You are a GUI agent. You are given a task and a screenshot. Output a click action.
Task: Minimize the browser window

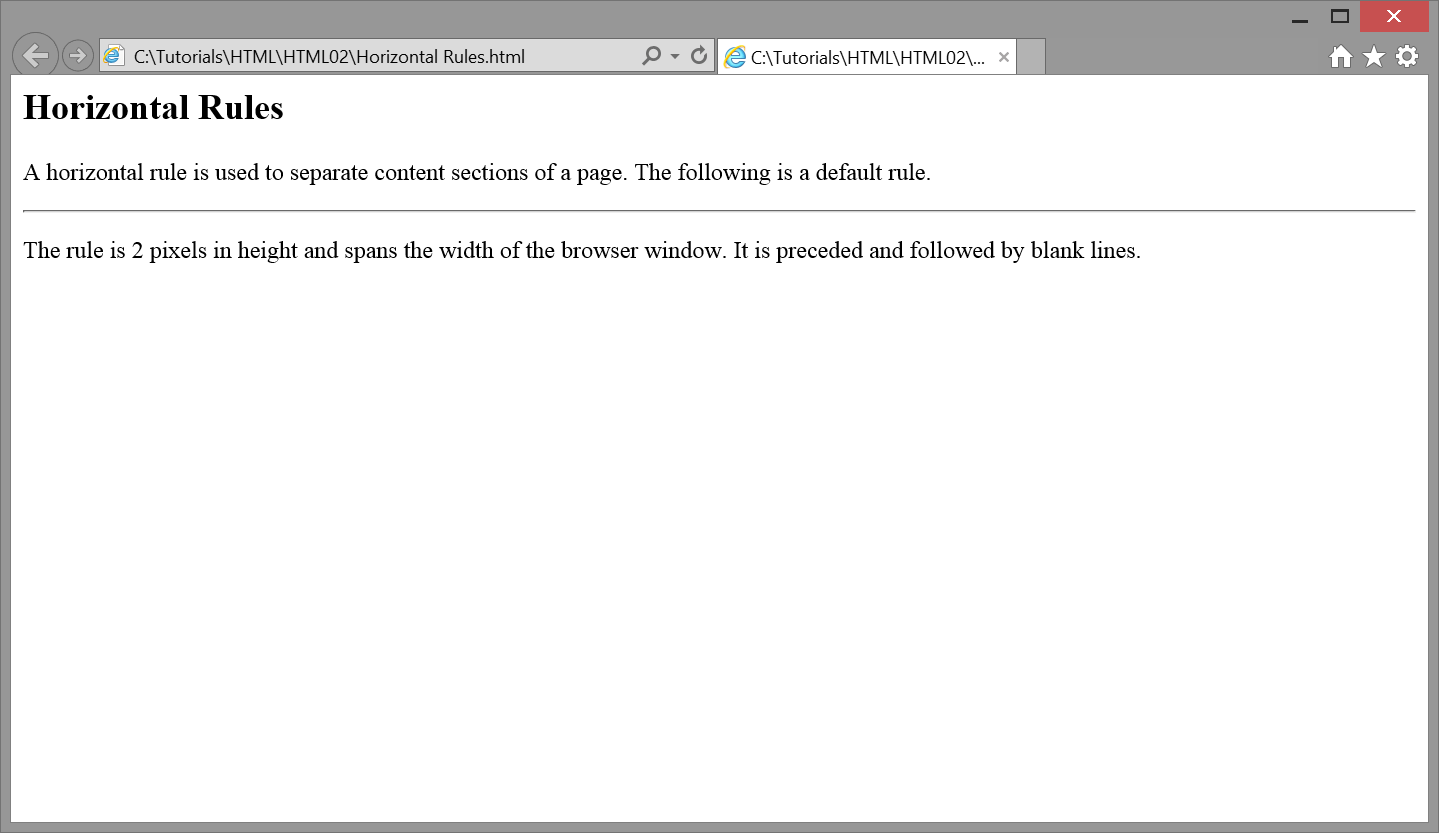pos(1300,18)
